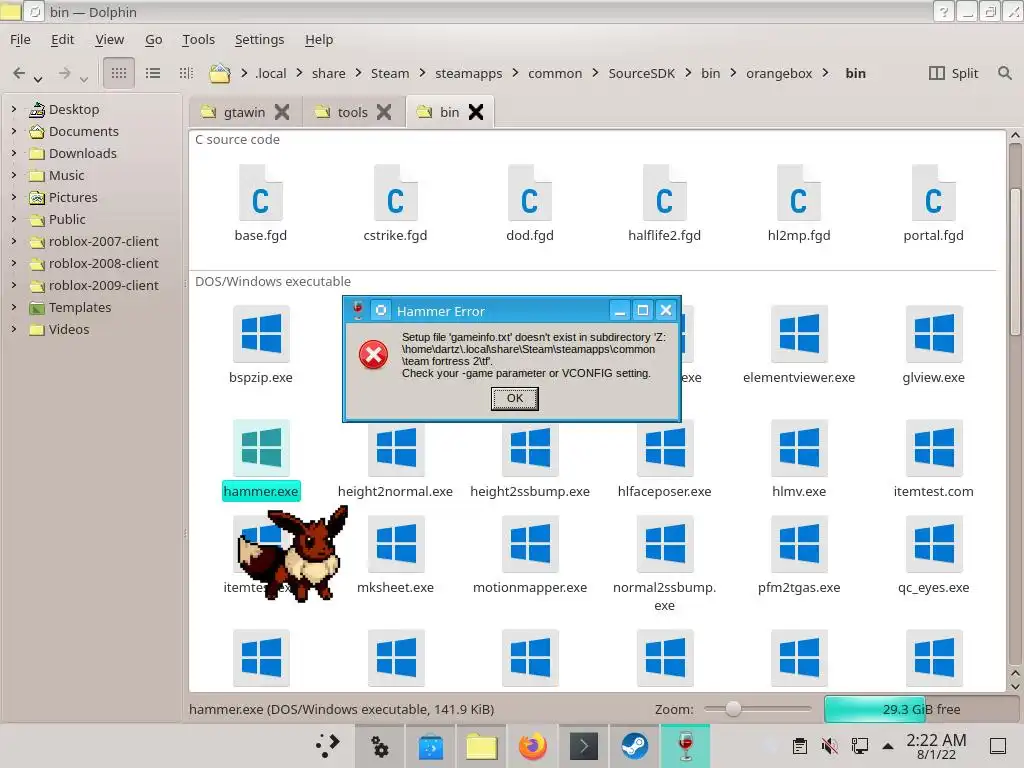Select the cstrike.fgd file icon
This screenshot has width=1024, height=768.
coord(395,193)
